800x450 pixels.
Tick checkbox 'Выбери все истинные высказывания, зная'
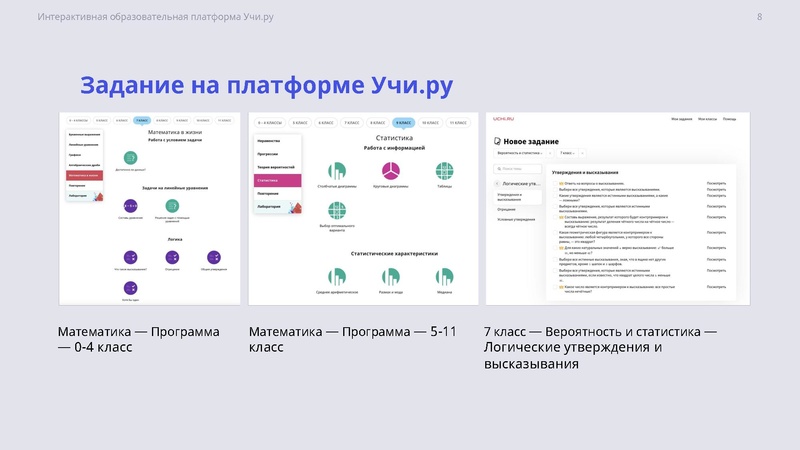point(555,260)
